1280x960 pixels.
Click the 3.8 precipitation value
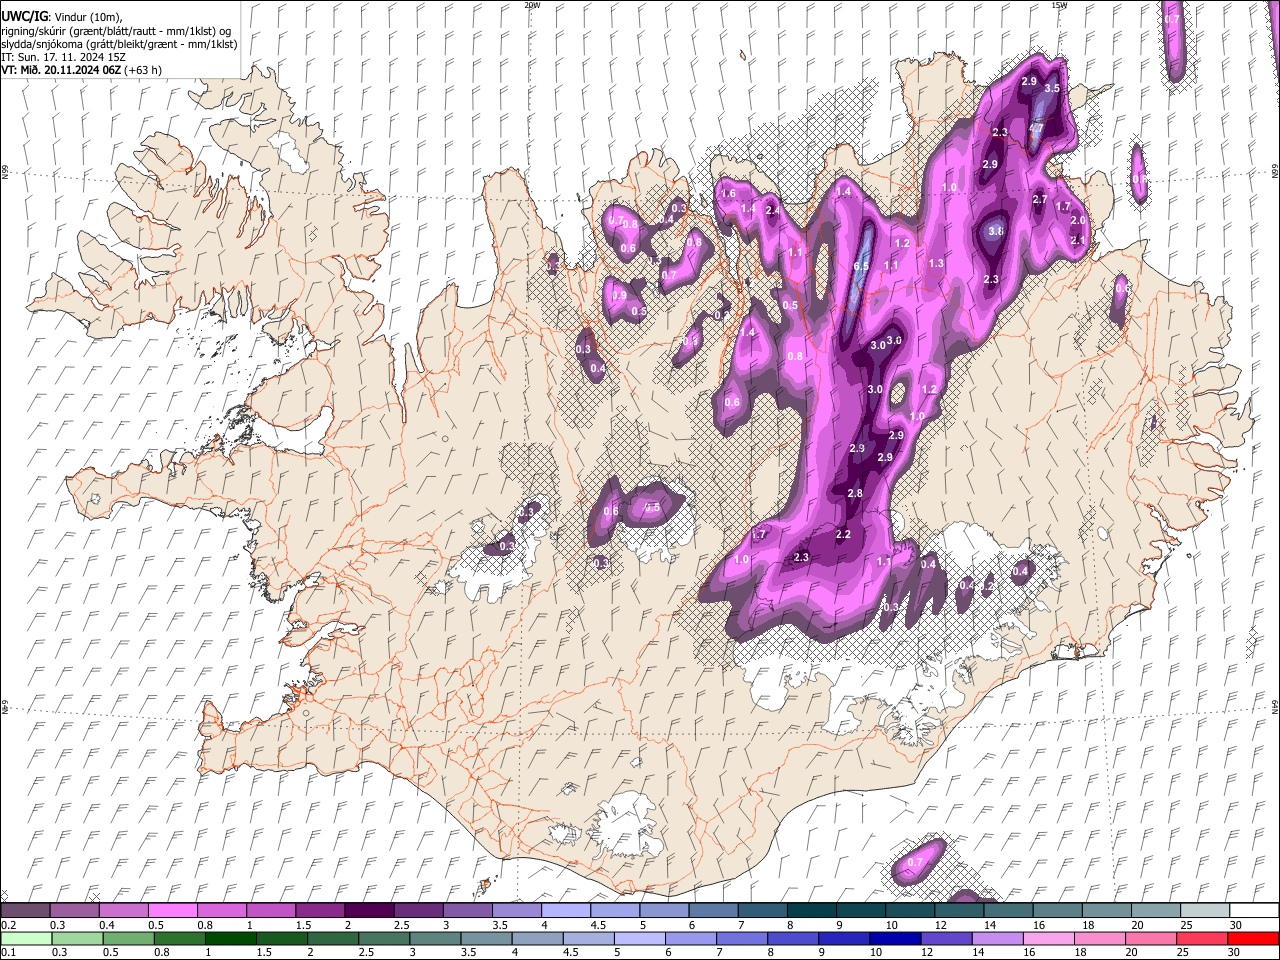996,231
